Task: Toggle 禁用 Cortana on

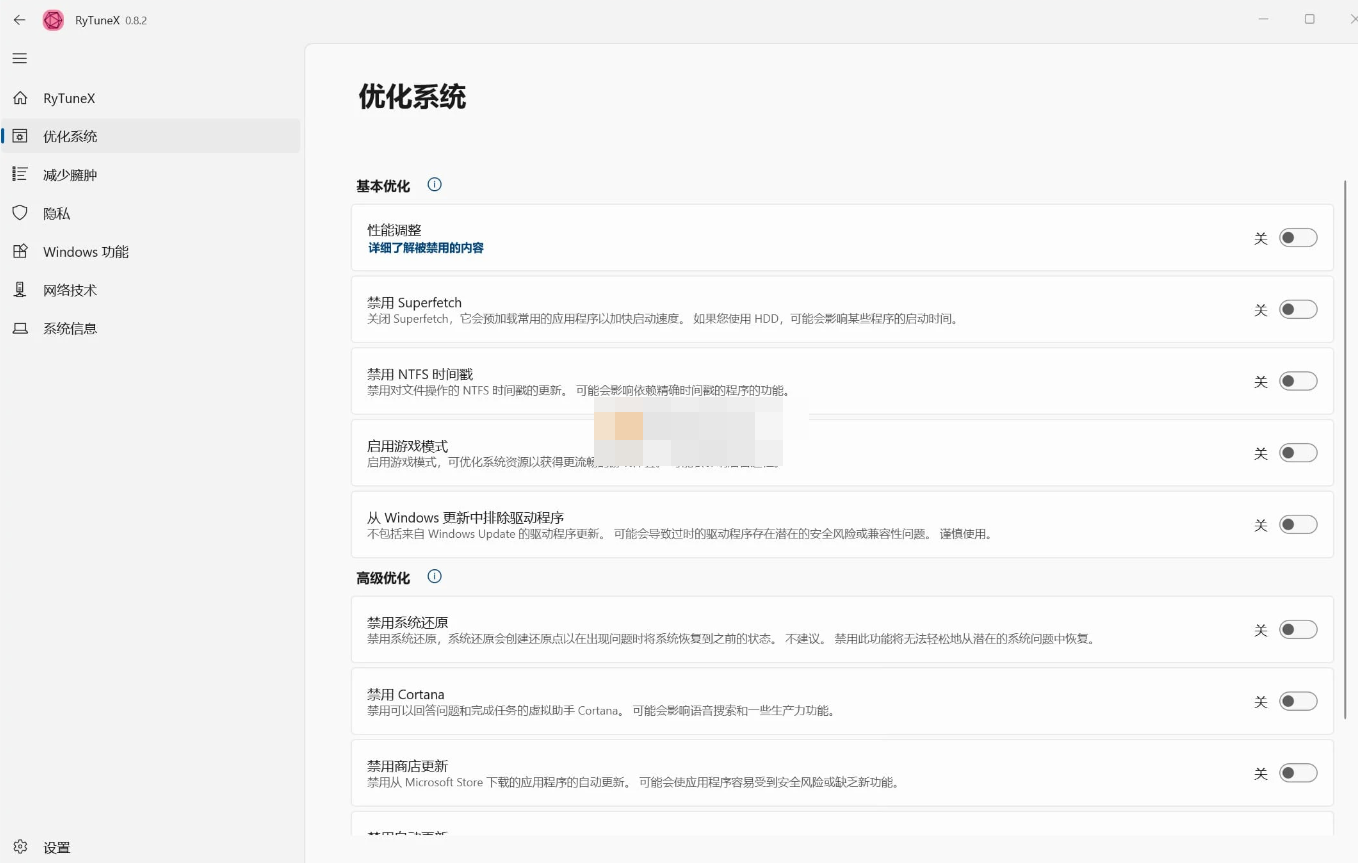Action: [x=1298, y=701]
